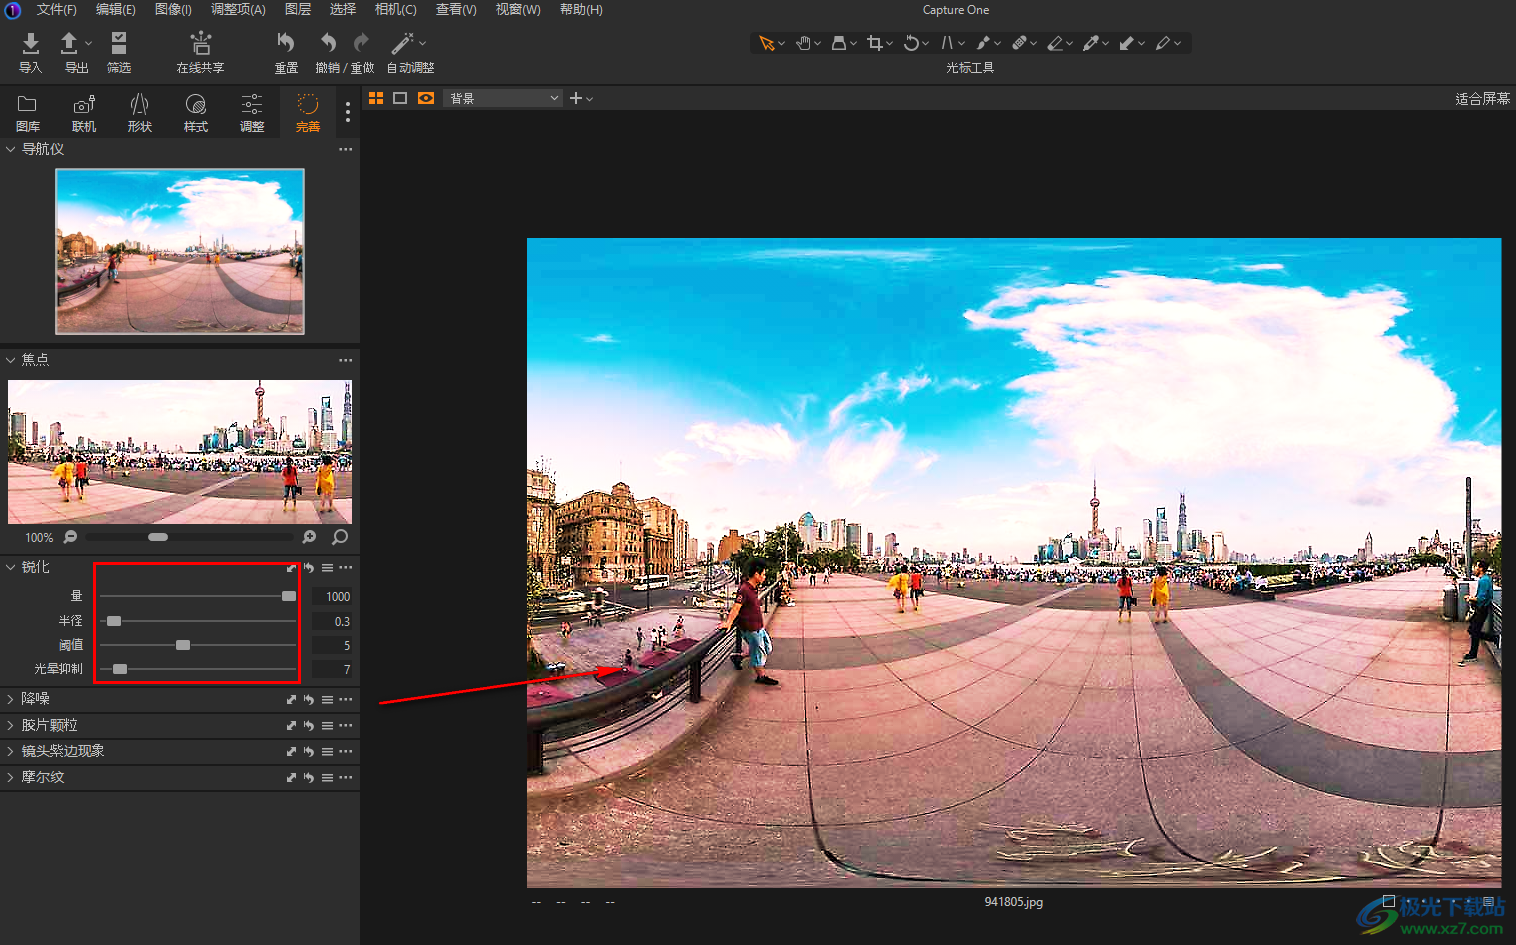Click the navigator thumbnail preview

click(x=180, y=251)
